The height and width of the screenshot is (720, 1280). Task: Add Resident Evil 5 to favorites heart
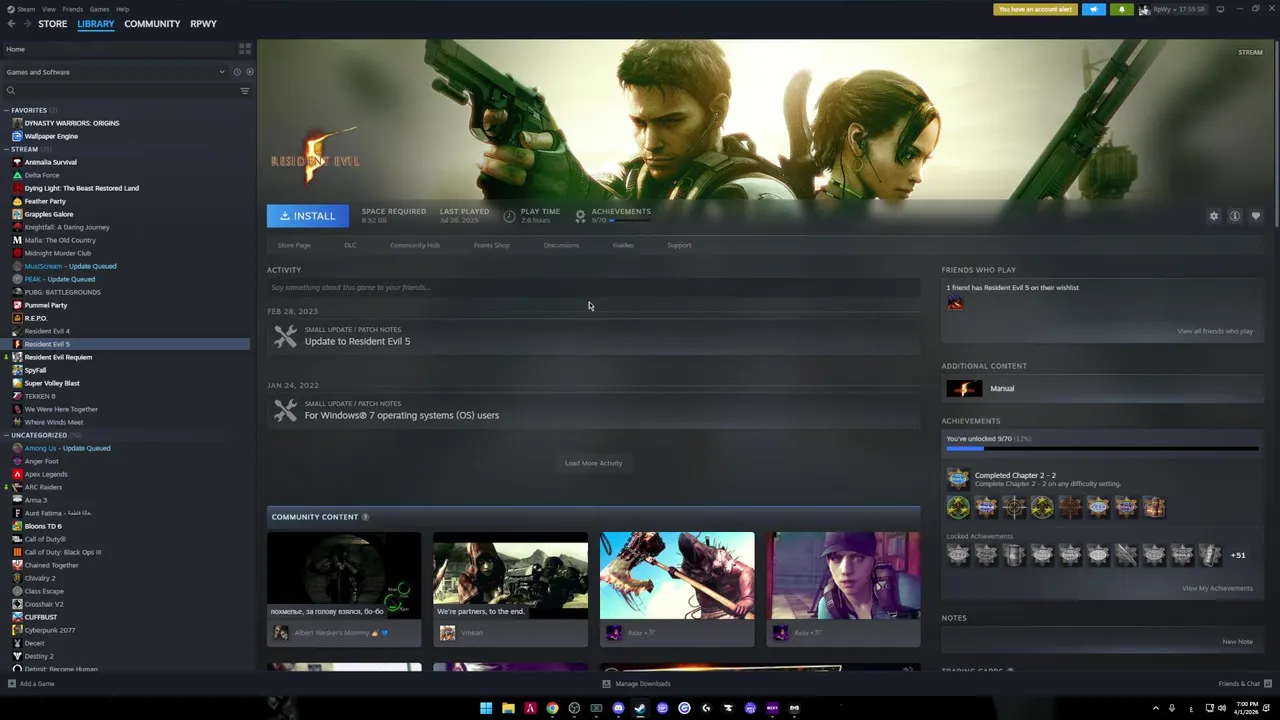pos(1256,216)
